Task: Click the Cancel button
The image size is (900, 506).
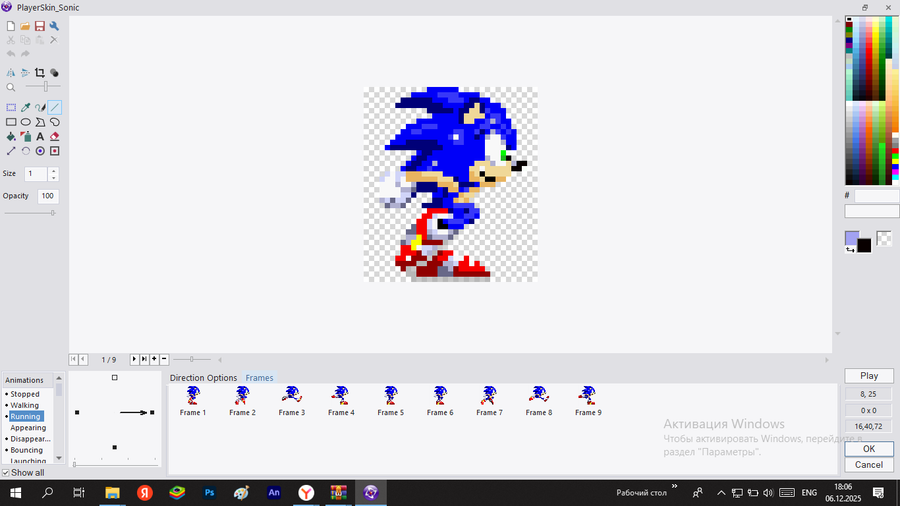Action: tap(869, 465)
